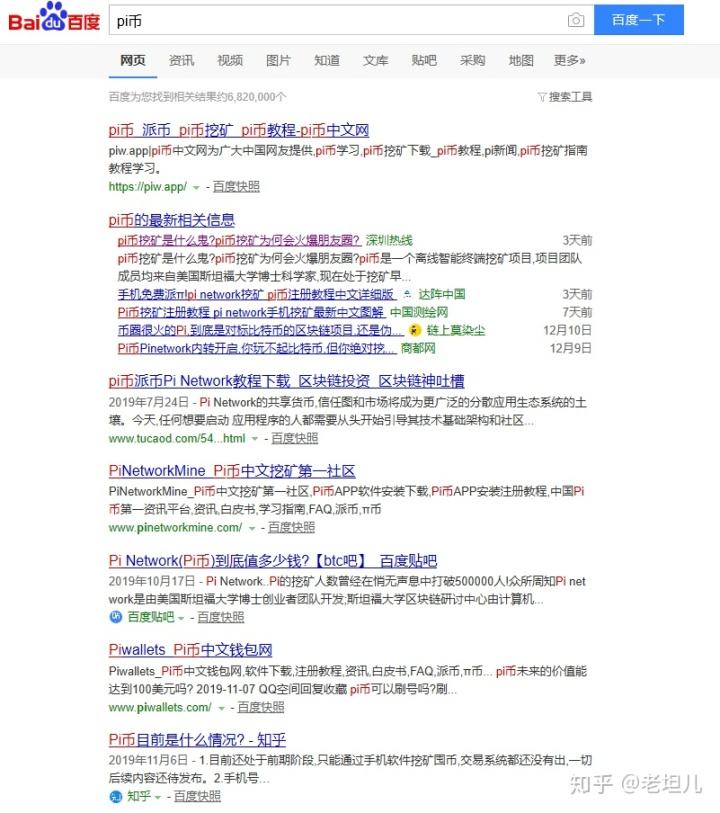720x813 pixels.
Task: Click the https://piw.app/ URL
Action: tap(148, 187)
